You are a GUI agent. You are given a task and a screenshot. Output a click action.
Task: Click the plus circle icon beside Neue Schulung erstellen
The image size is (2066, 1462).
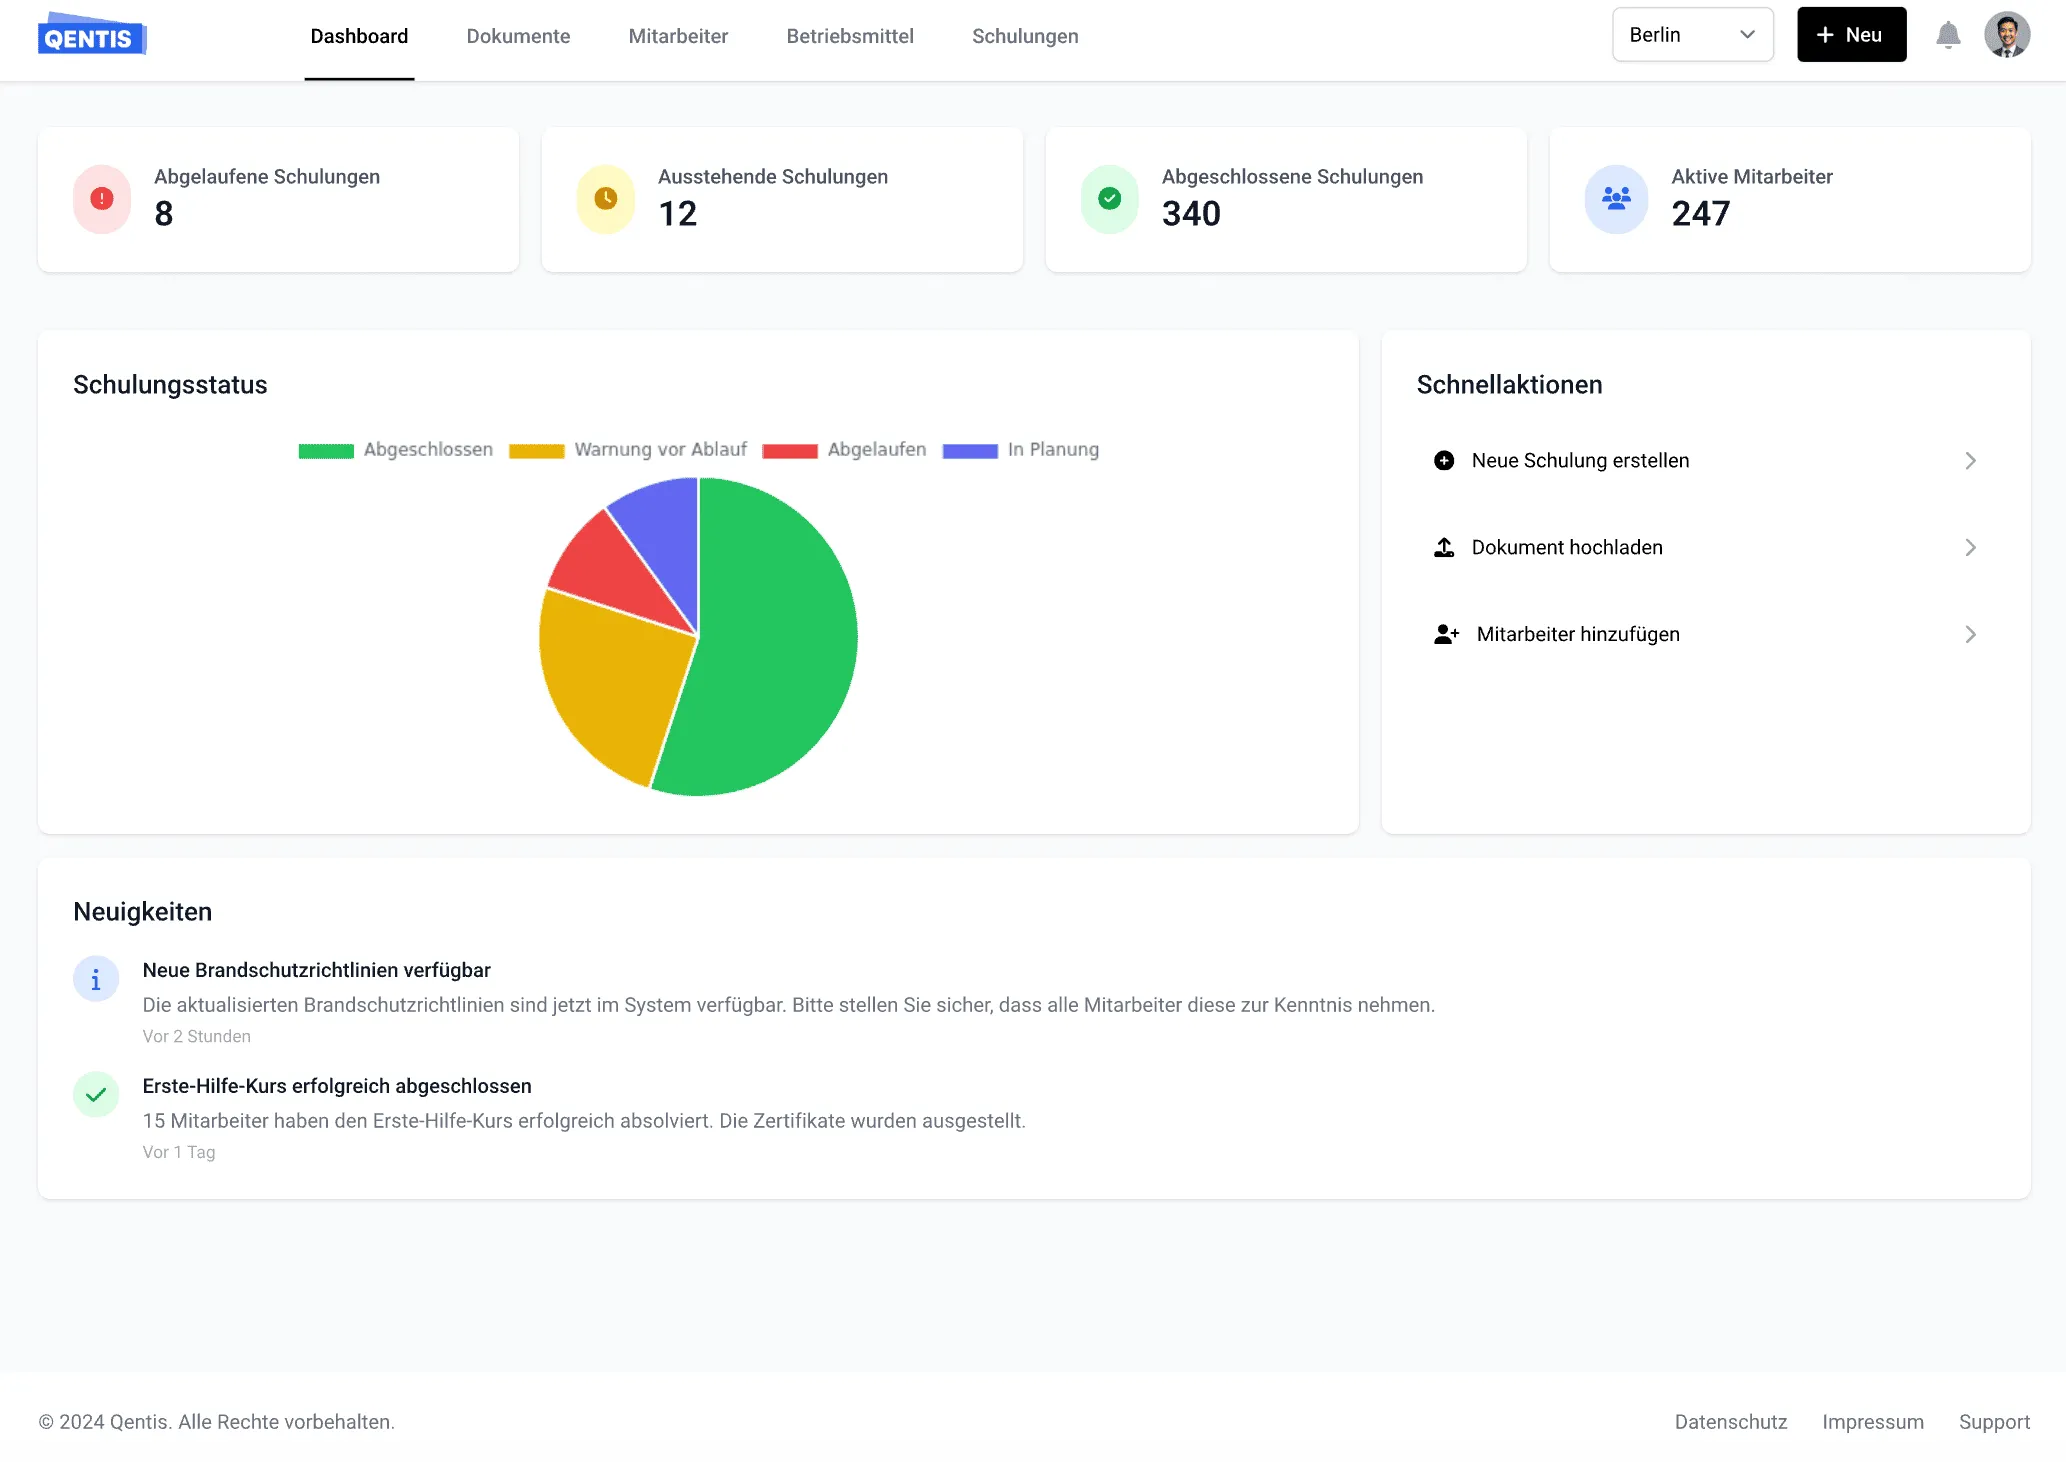coord(1444,460)
